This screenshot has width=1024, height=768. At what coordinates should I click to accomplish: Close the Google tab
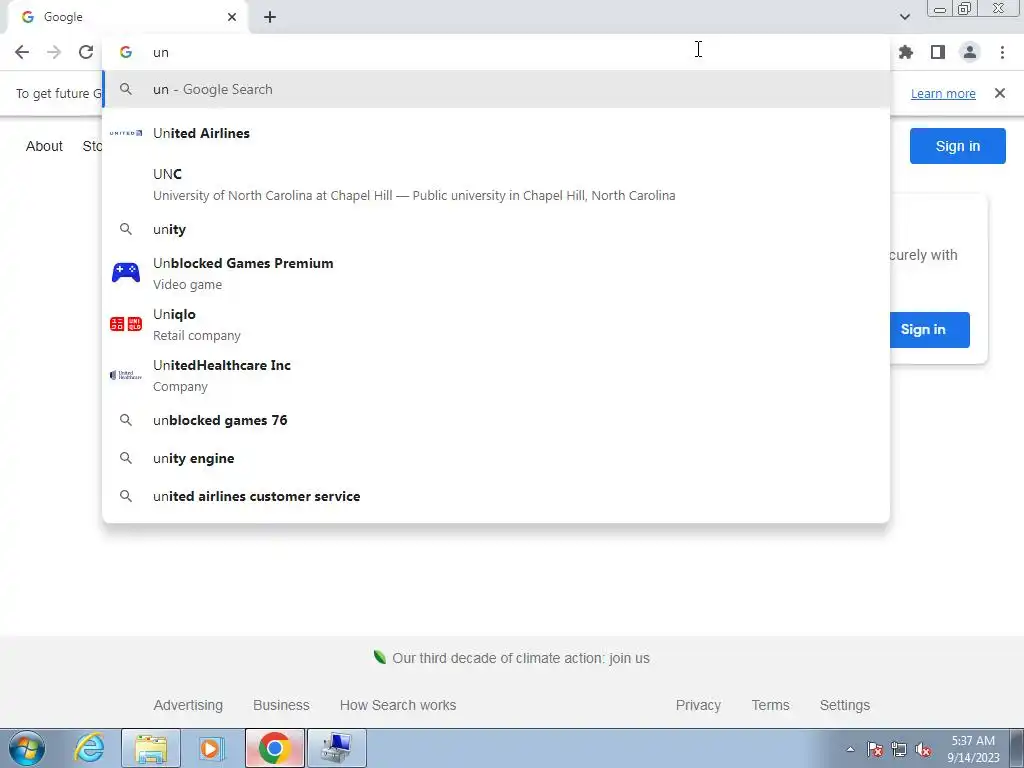232,17
